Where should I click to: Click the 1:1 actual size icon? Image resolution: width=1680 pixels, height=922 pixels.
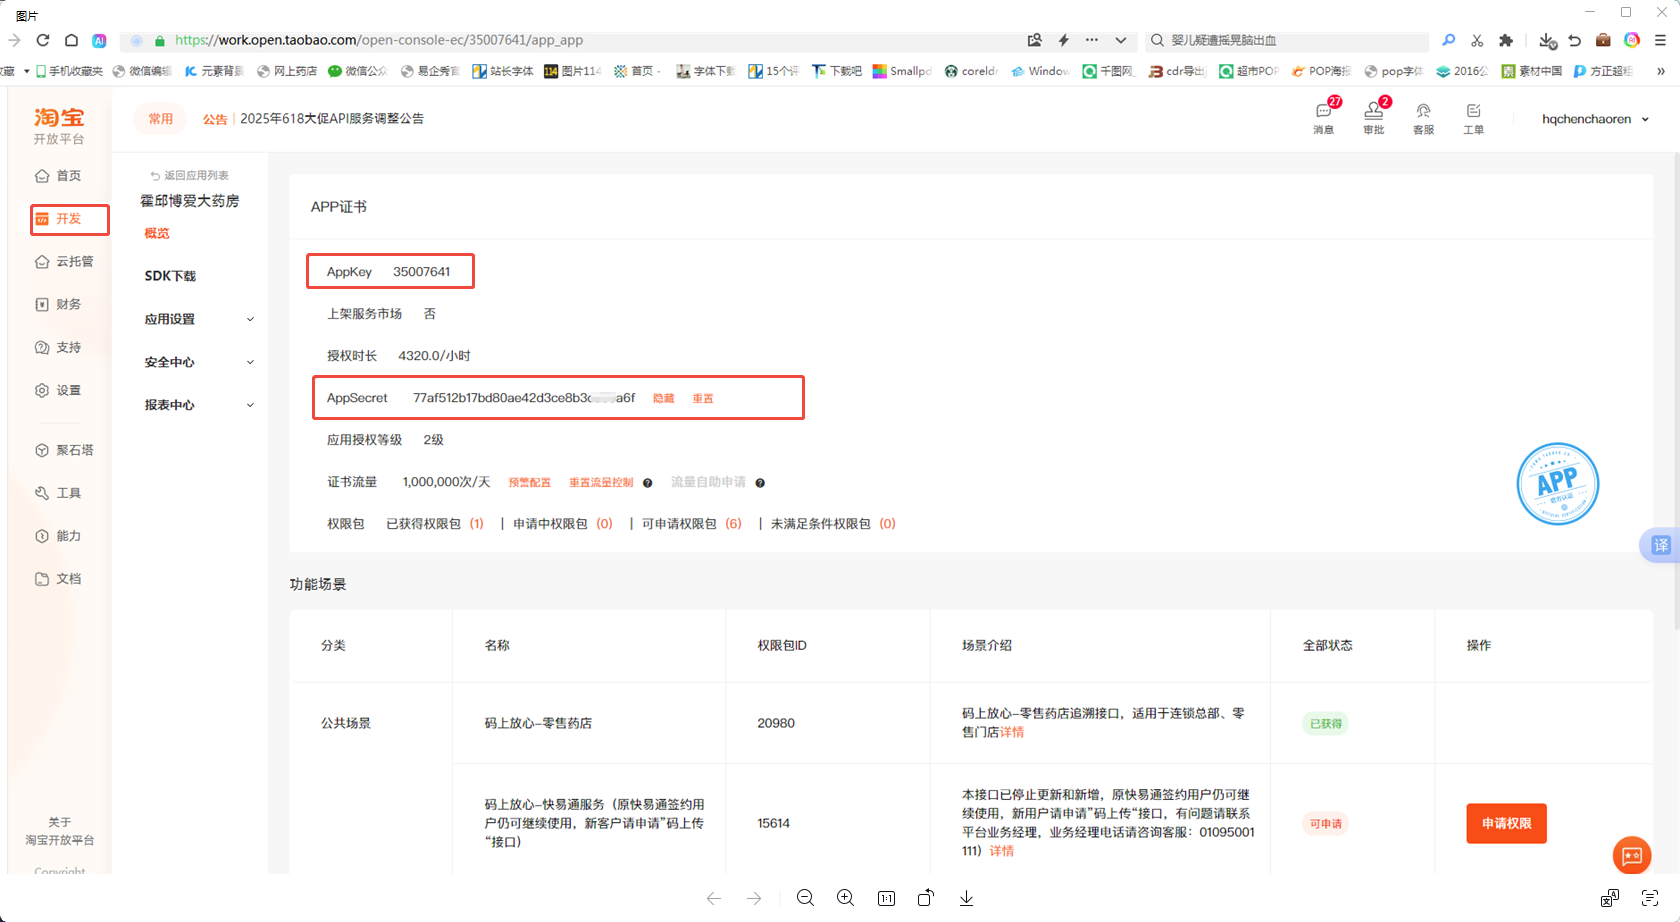[887, 898]
